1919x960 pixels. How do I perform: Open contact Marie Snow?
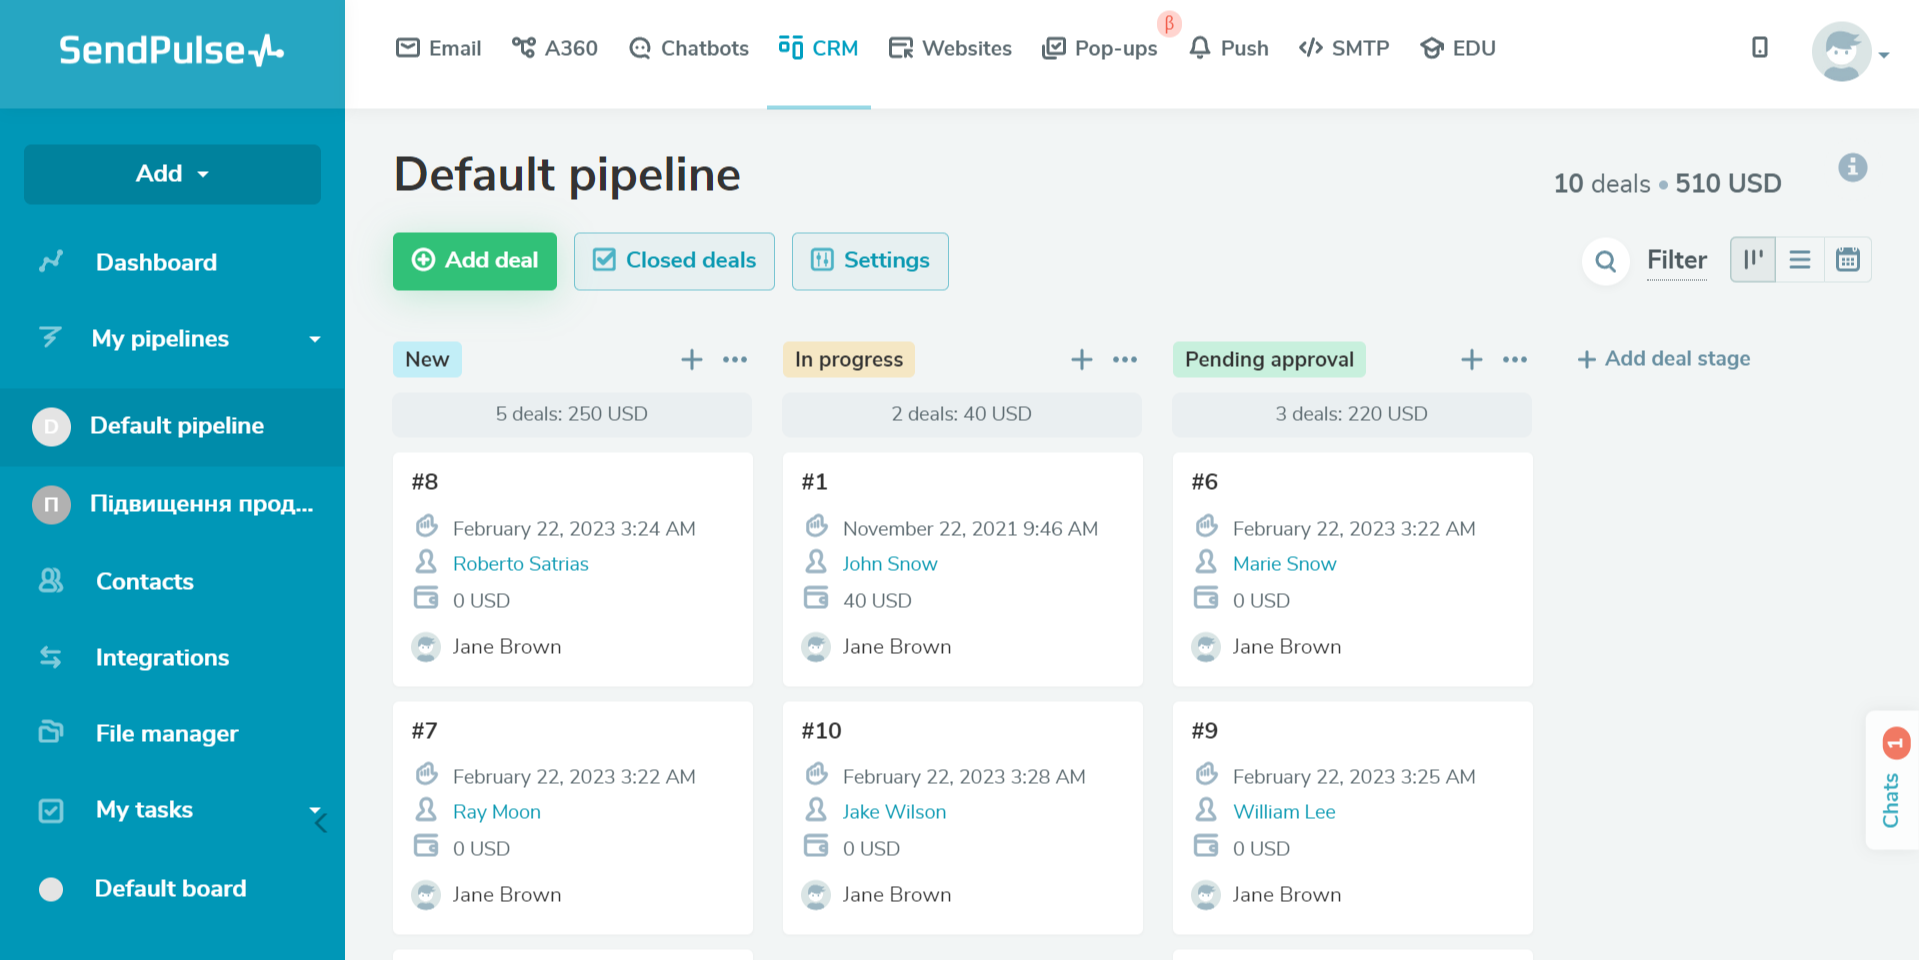tap(1284, 564)
